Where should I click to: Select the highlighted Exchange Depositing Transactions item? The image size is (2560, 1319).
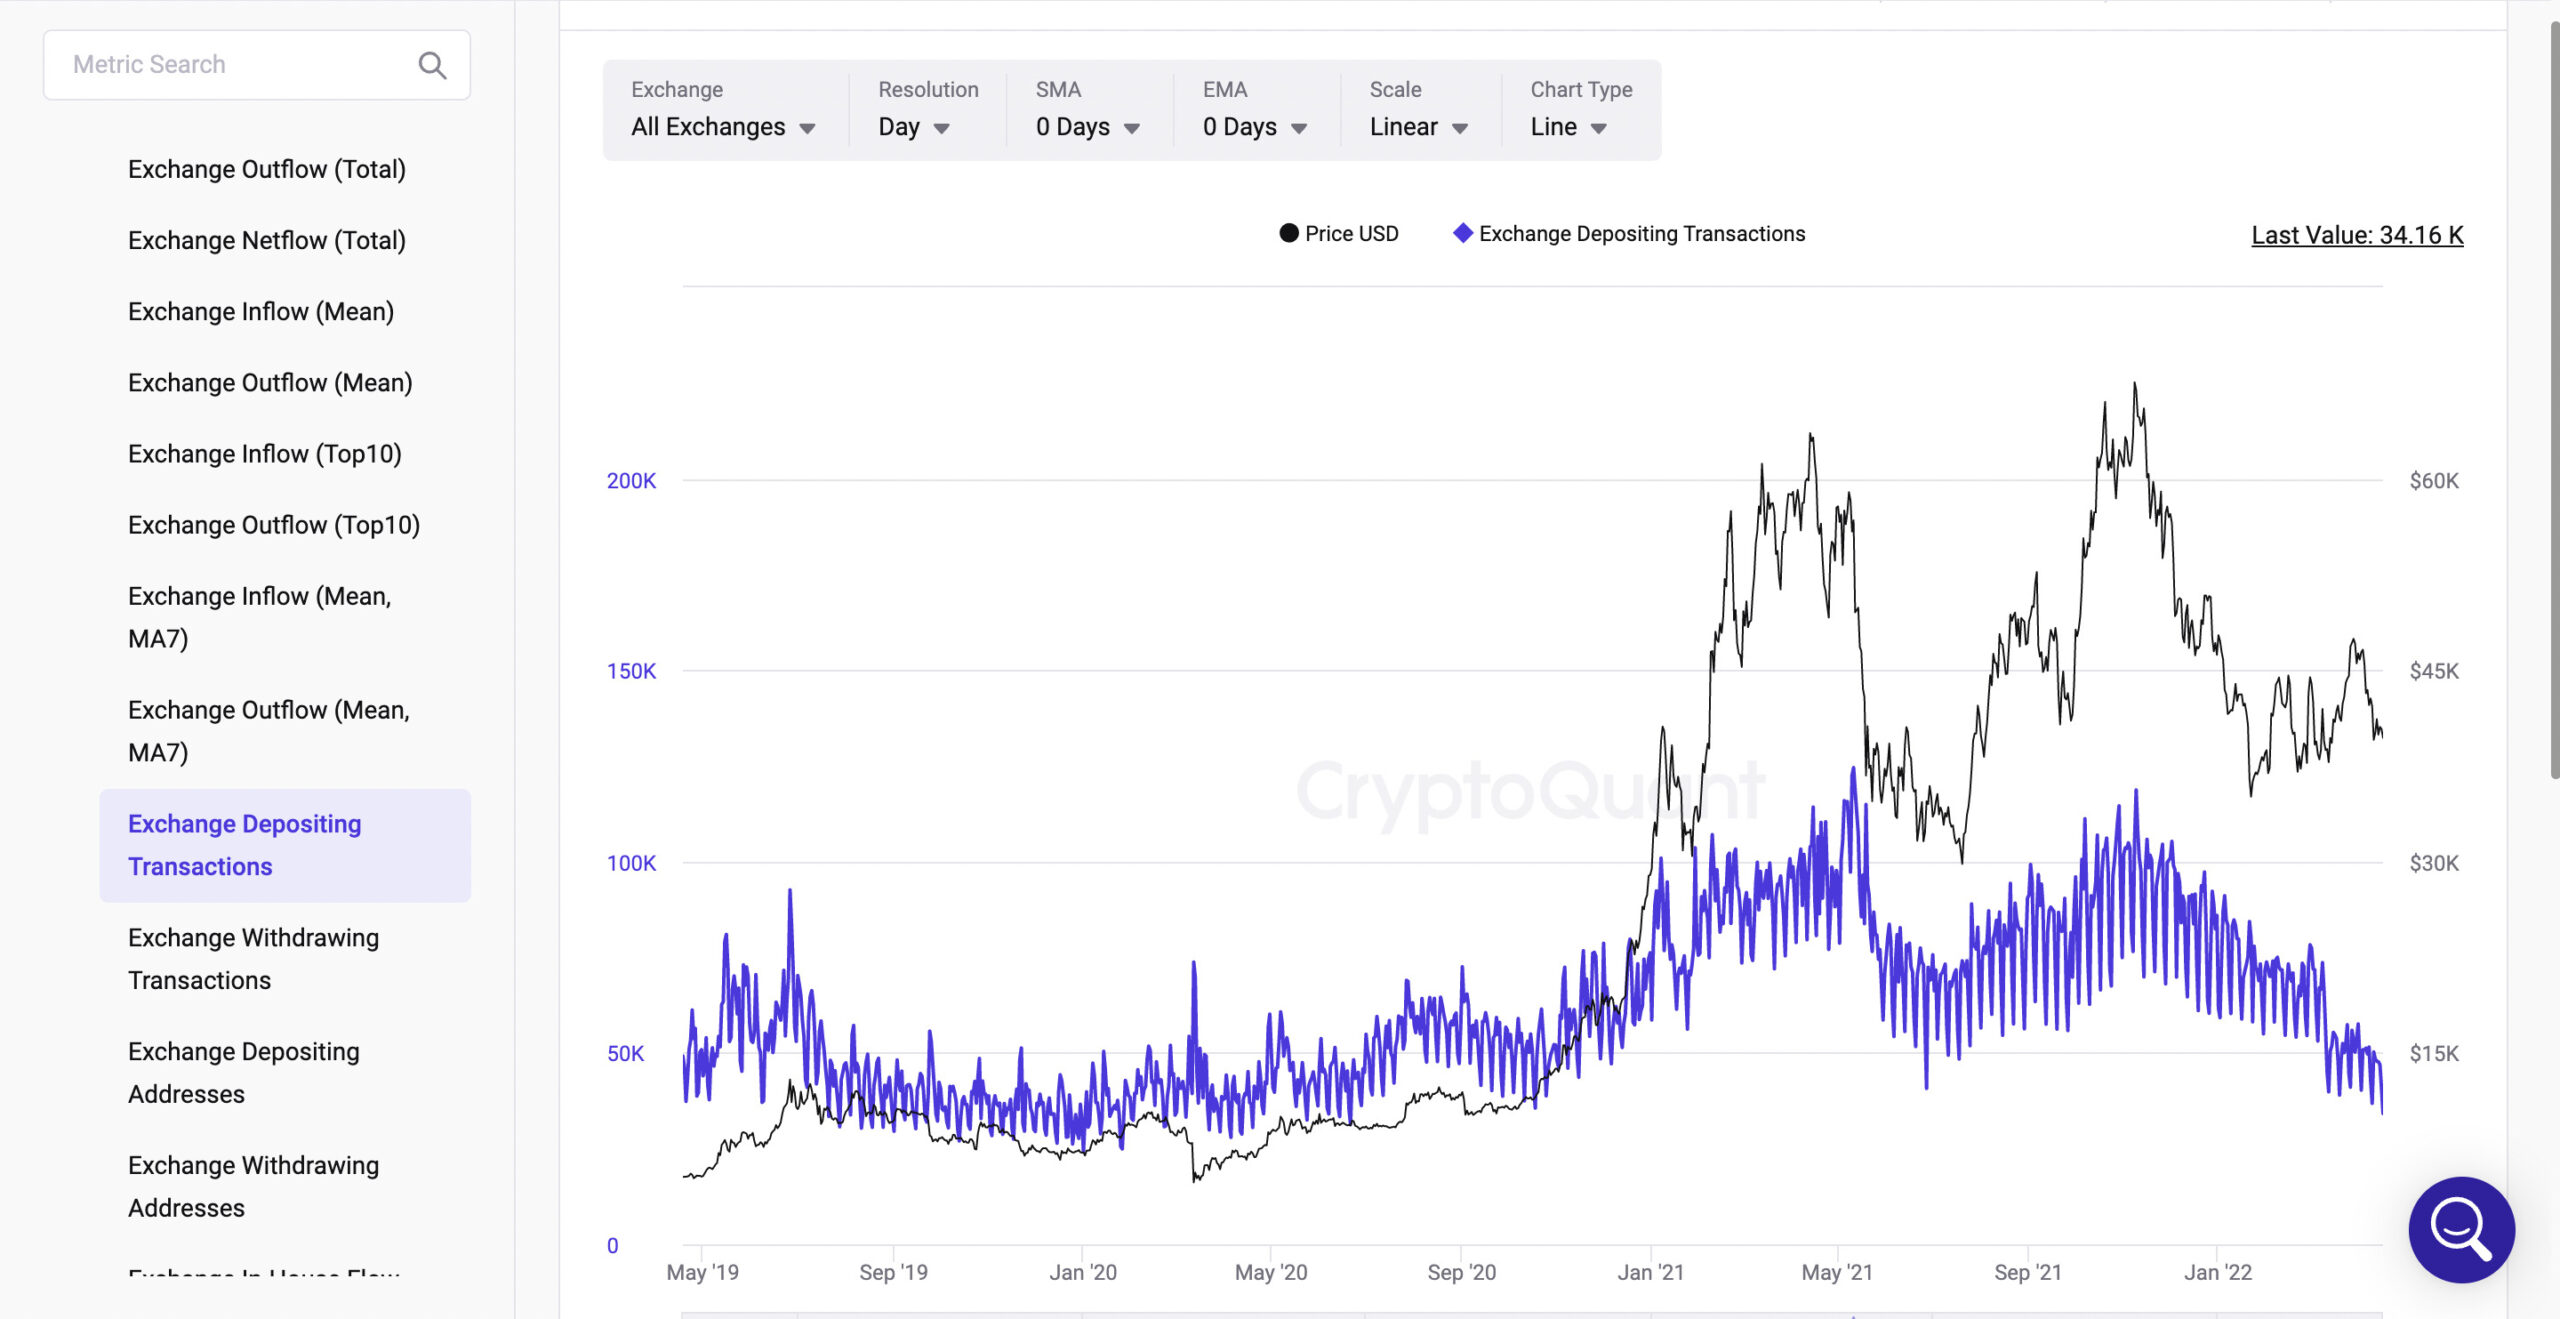tap(285, 845)
